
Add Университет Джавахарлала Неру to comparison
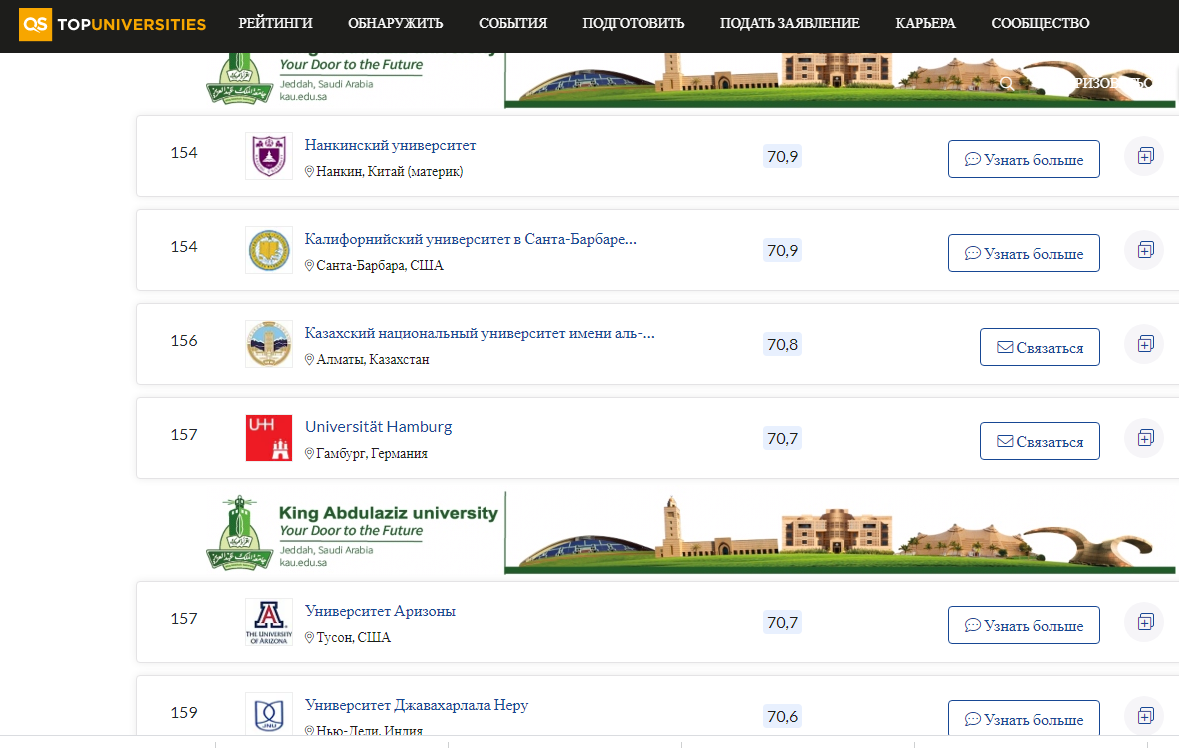(x=1145, y=716)
